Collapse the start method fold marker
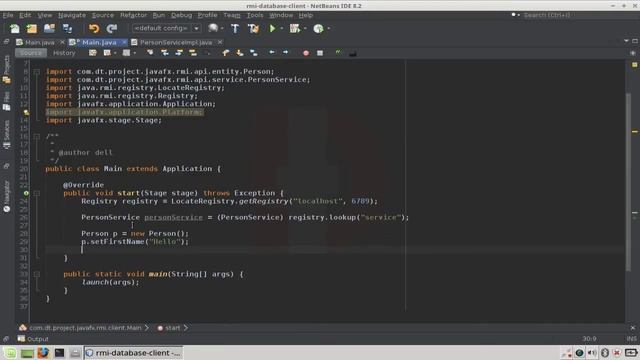Screen dimensions: 640x360 36,193
